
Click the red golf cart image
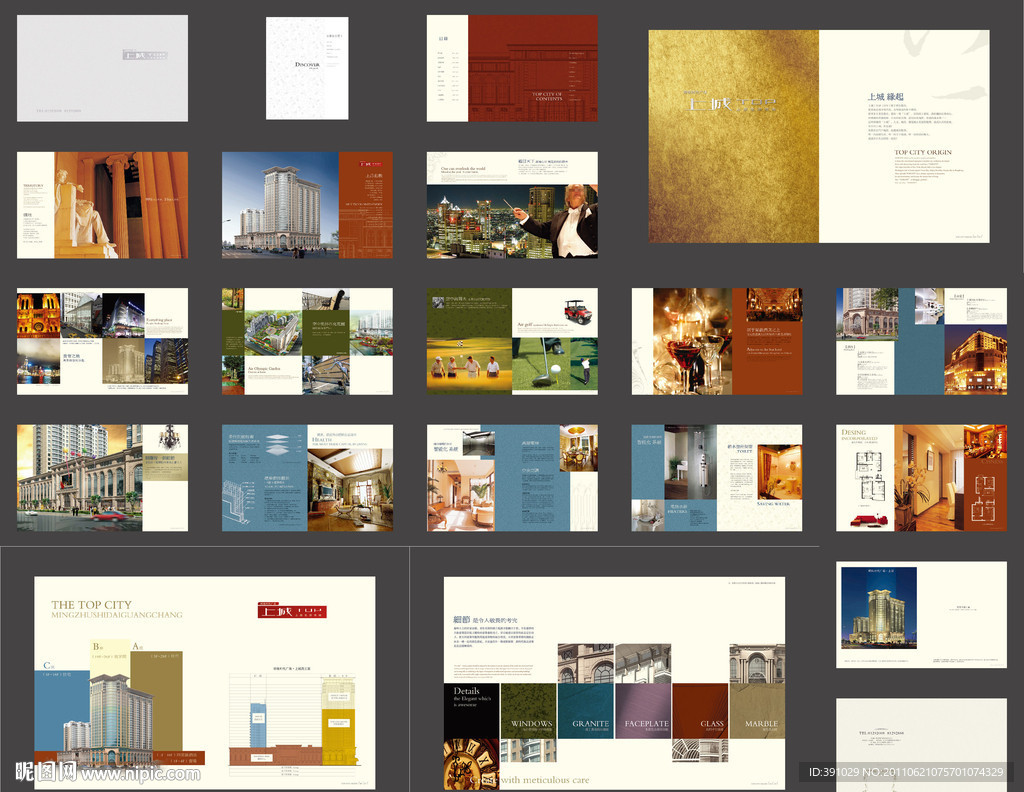pos(577,311)
